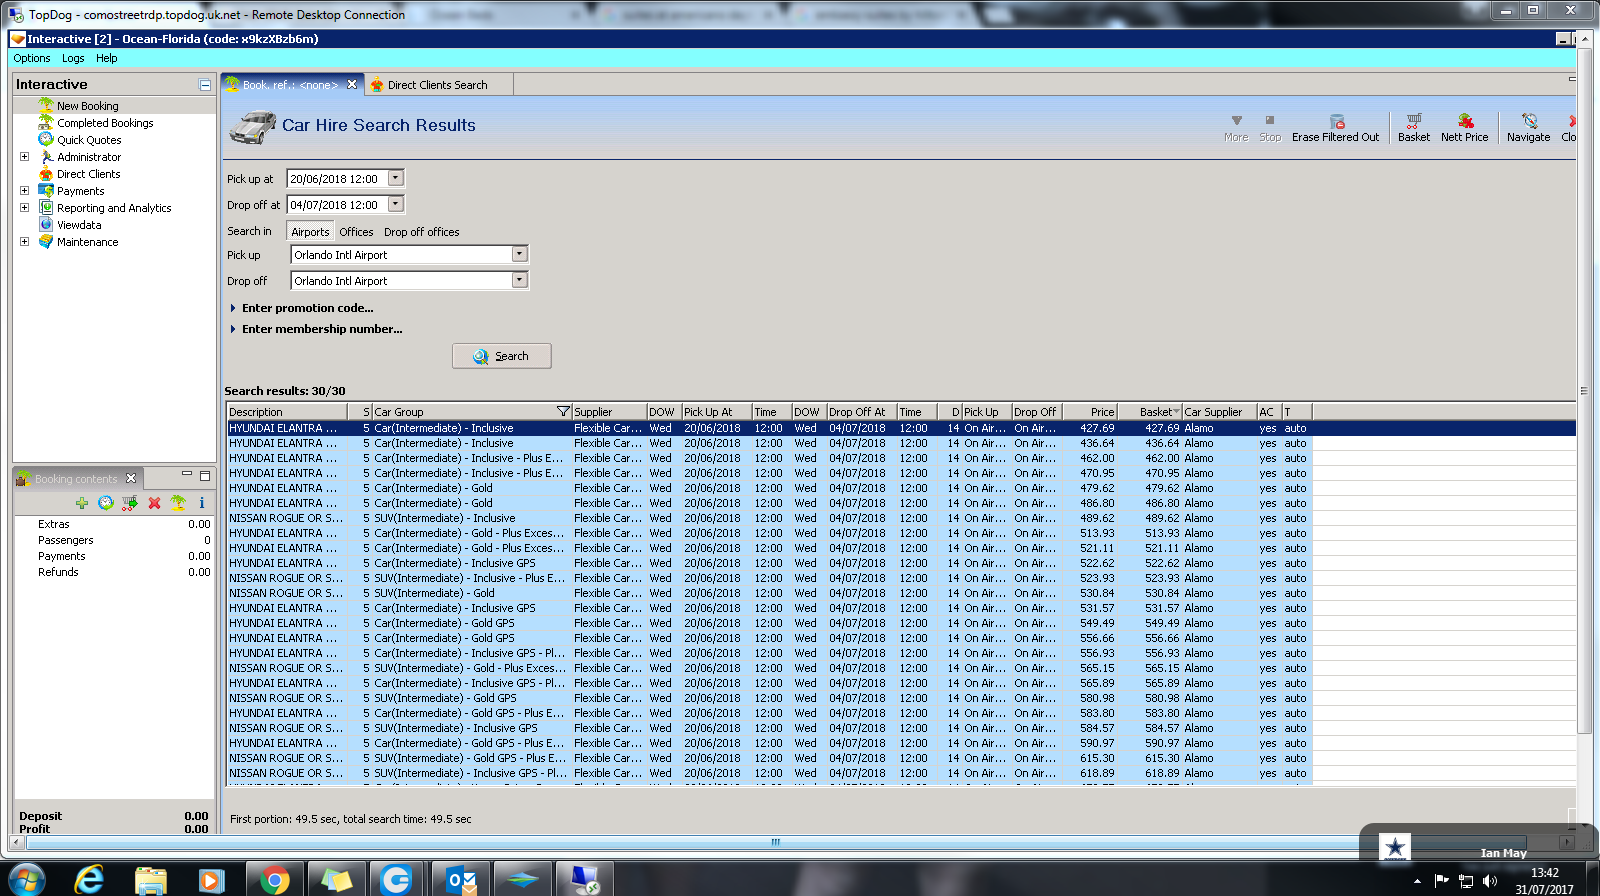Open the Navigate compass tool
Screen dimensions: 1600x896
[1528, 121]
